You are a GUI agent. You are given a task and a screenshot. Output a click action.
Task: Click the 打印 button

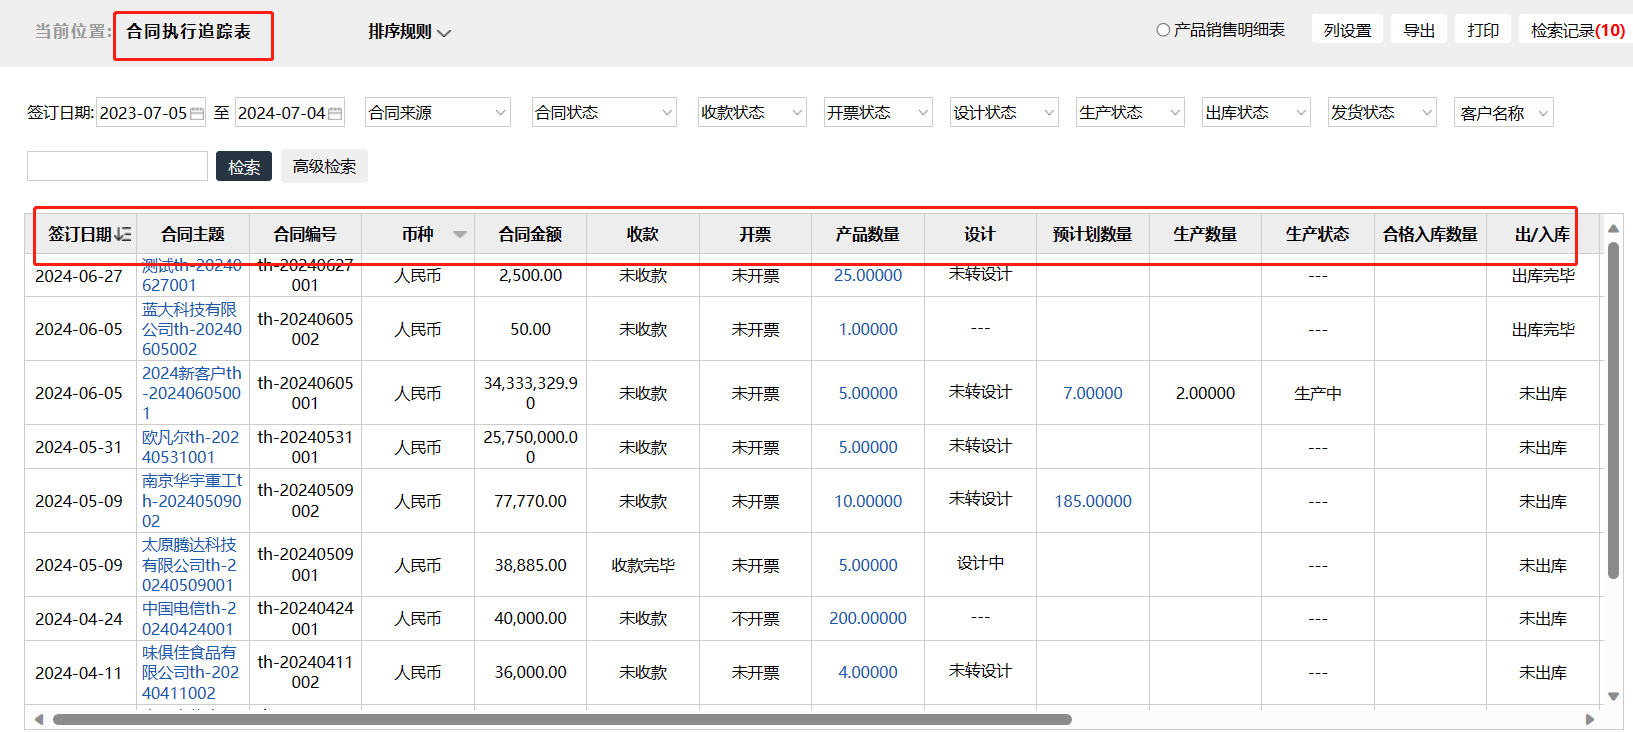pyautogui.click(x=1483, y=30)
